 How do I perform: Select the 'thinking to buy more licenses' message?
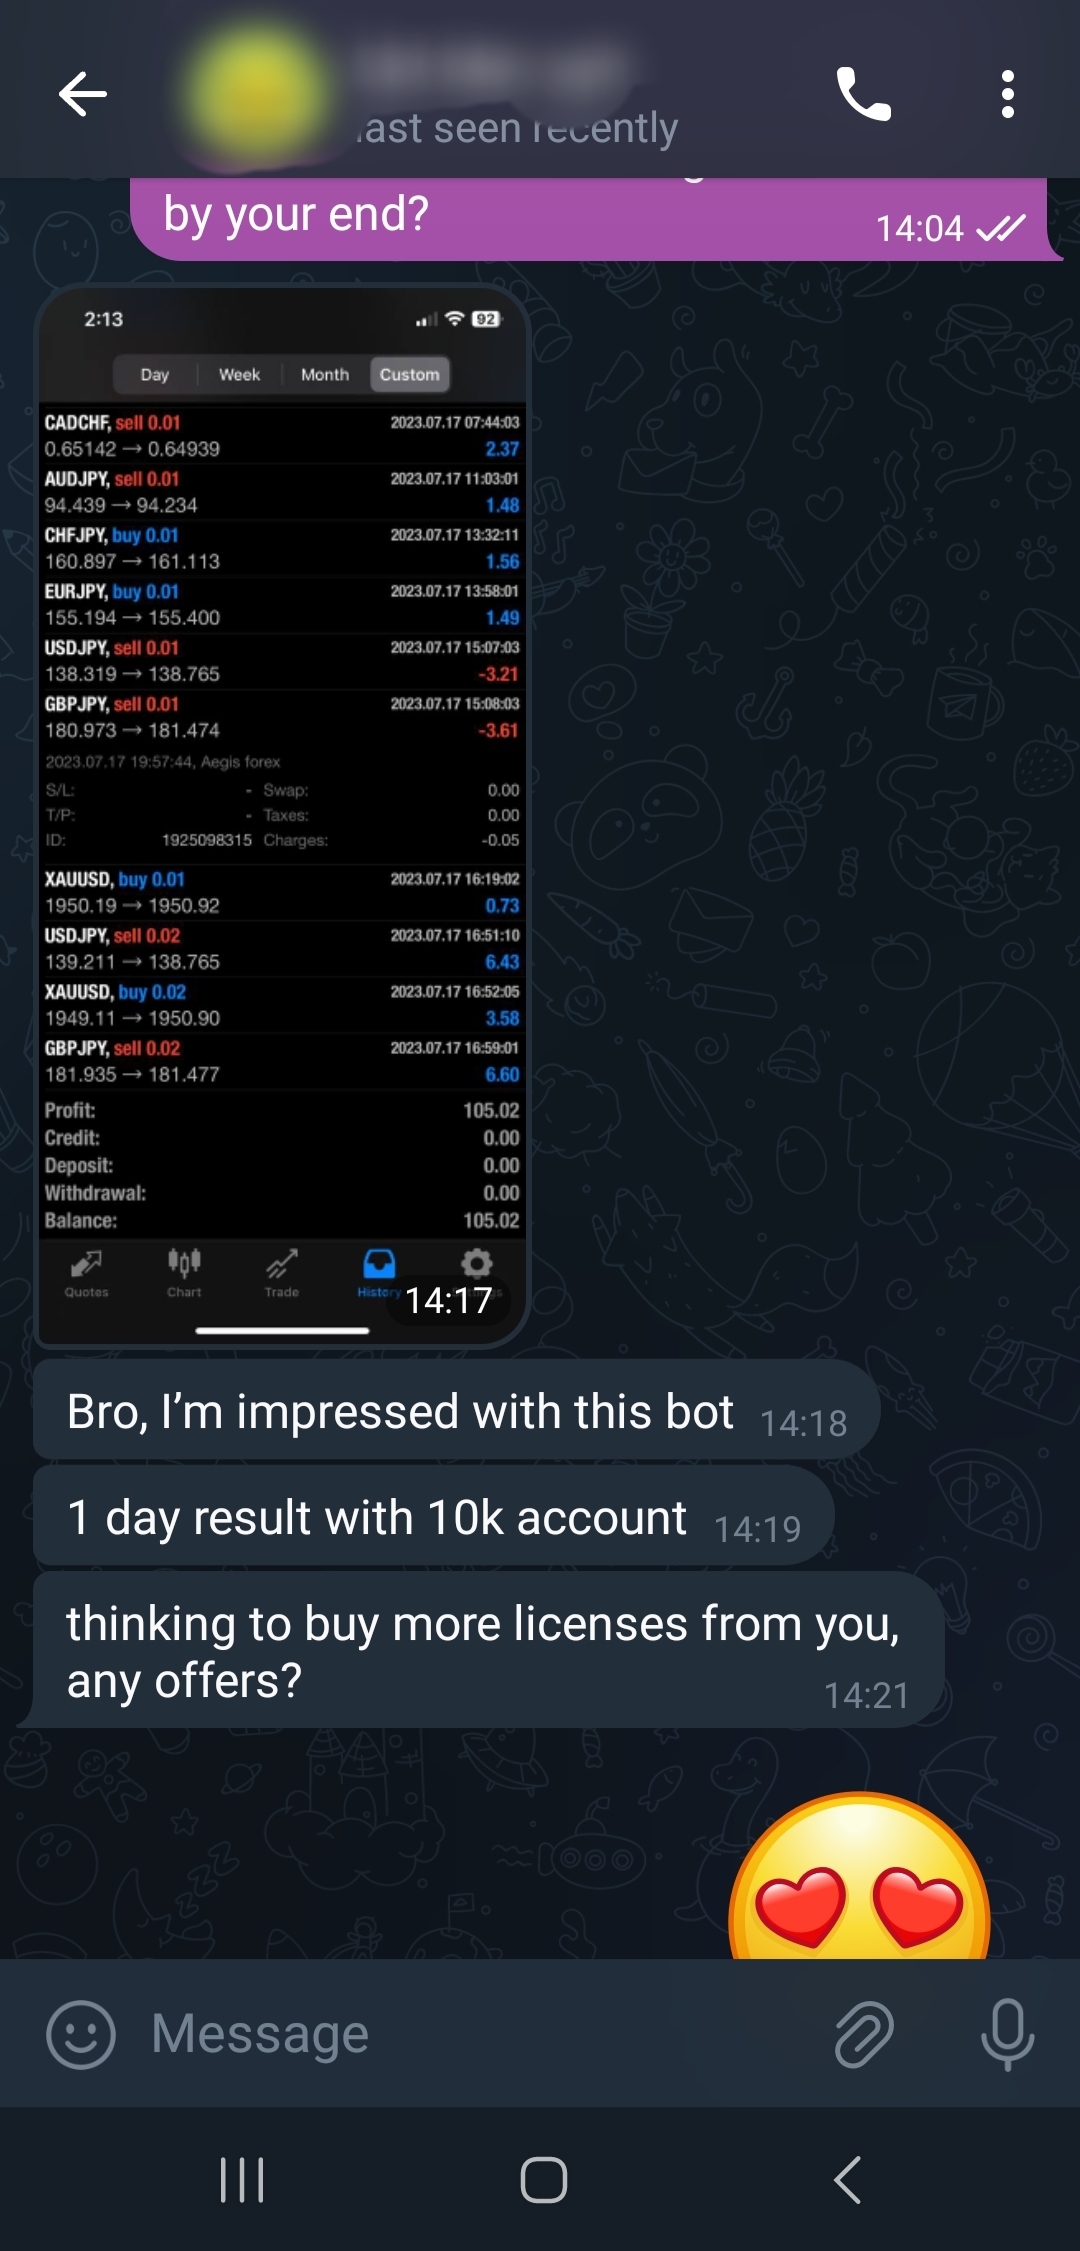click(488, 1650)
